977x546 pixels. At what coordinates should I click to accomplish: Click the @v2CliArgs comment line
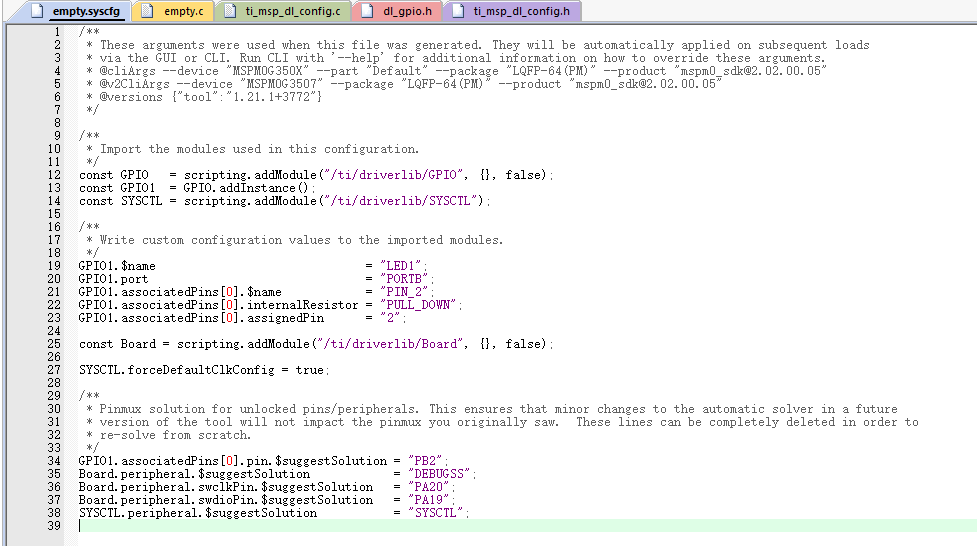(404, 84)
